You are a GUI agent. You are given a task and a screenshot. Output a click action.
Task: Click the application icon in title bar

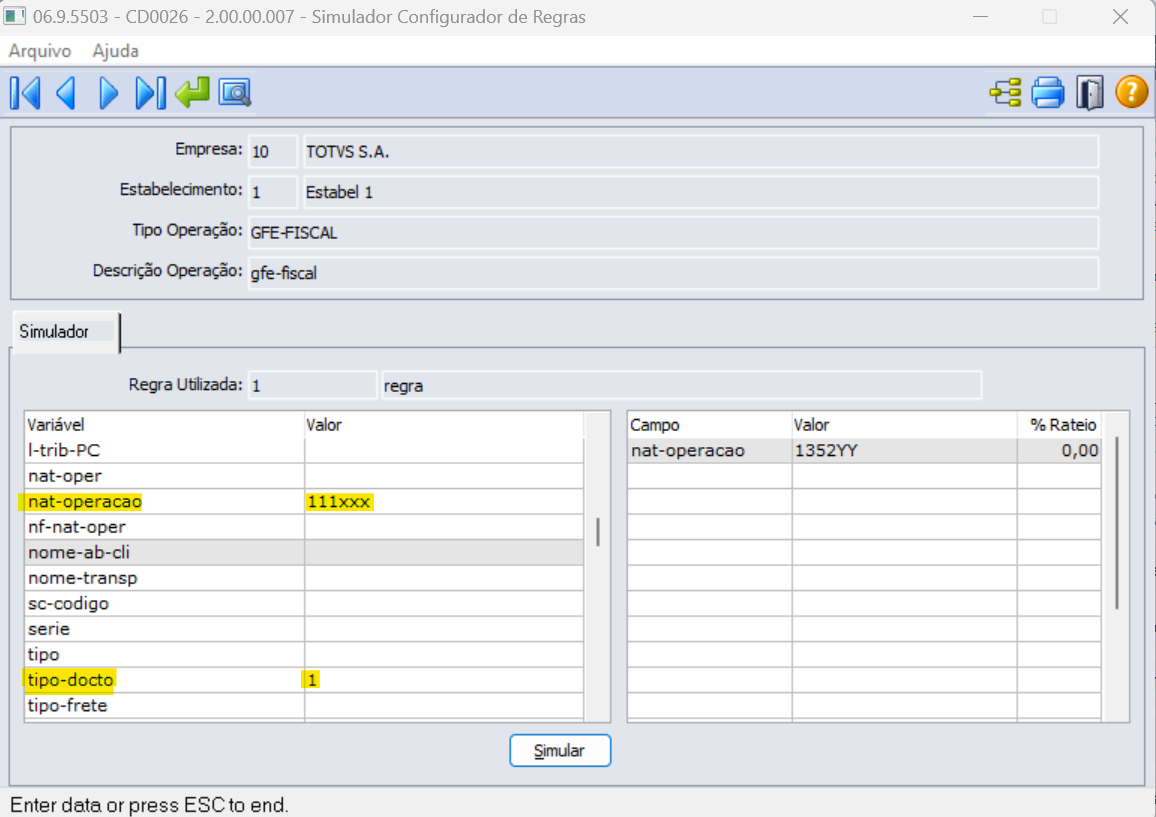(x=15, y=16)
